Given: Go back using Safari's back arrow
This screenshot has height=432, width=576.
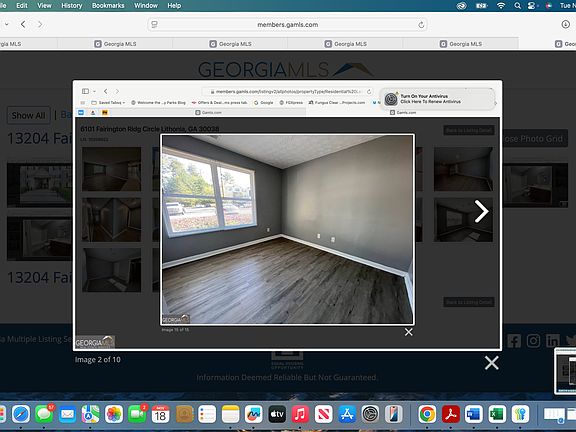Looking at the screenshot, I should [x=23, y=24].
